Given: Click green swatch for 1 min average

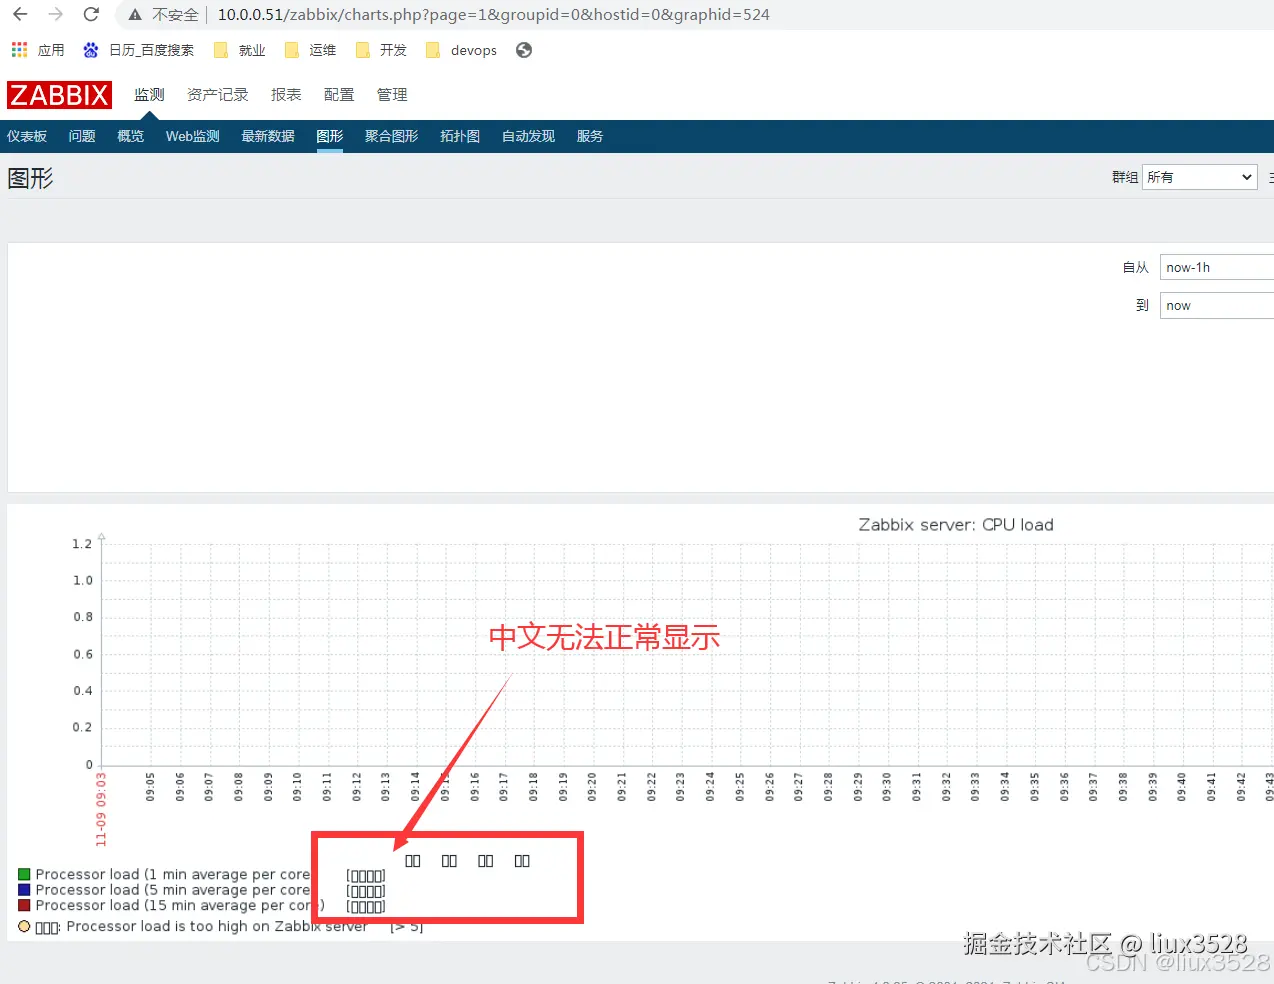Looking at the screenshot, I should pos(24,875).
